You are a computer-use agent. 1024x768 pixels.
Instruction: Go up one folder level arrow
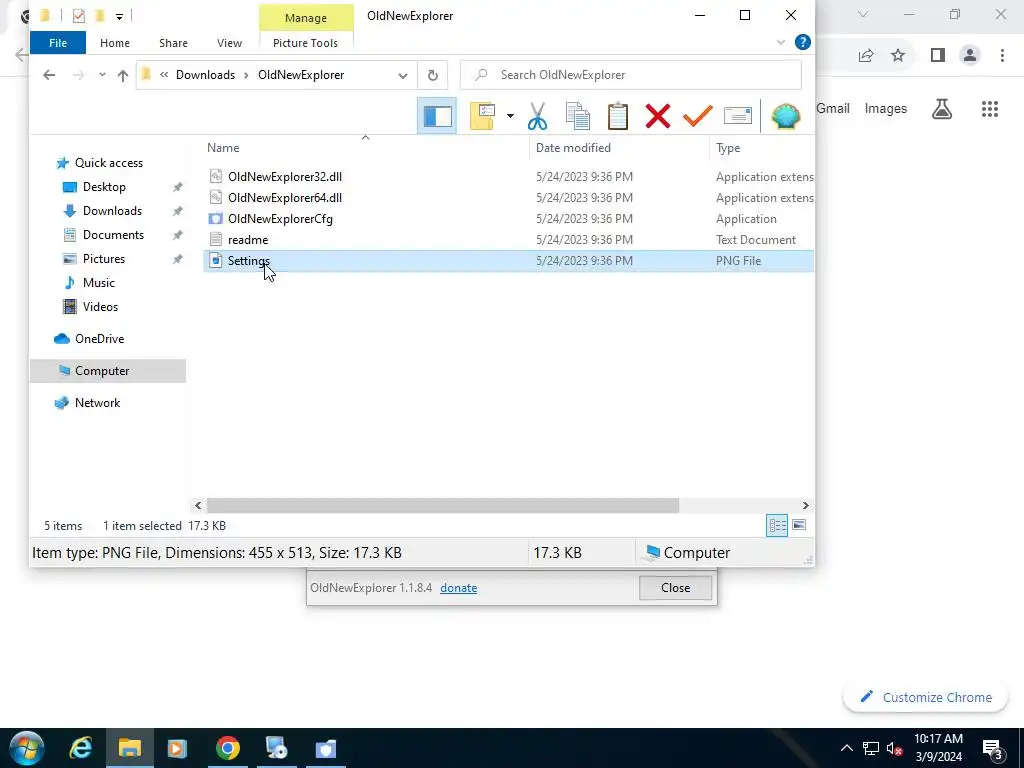[123, 75]
